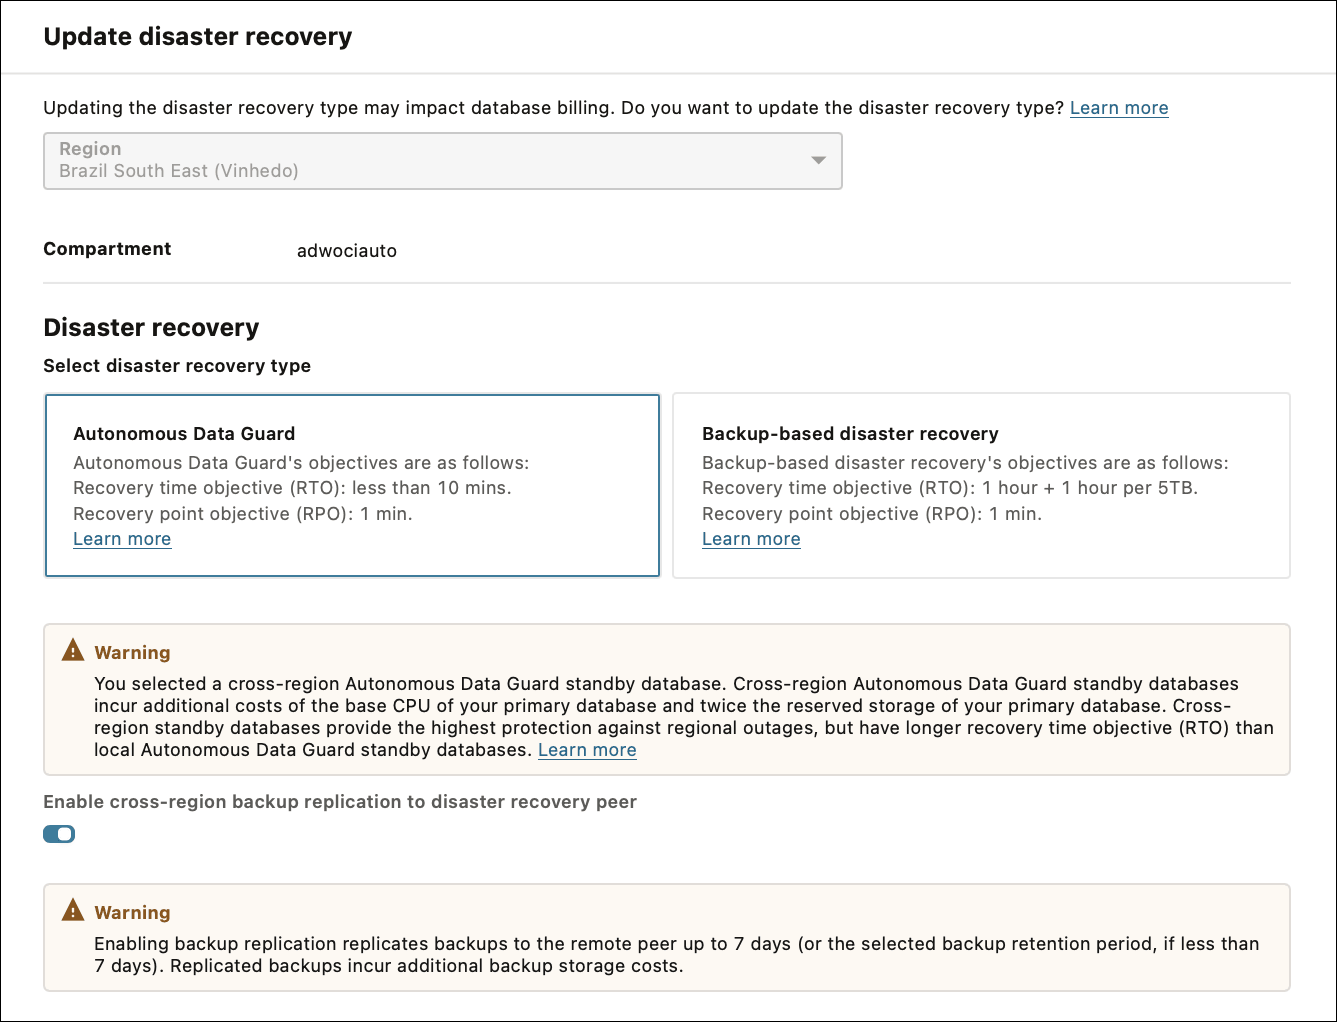The height and width of the screenshot is (1022, 1337).
Task: Open 'Learn more' under Autonomous Data Guard
Action: pyautogui.click(x=122, y=539)
